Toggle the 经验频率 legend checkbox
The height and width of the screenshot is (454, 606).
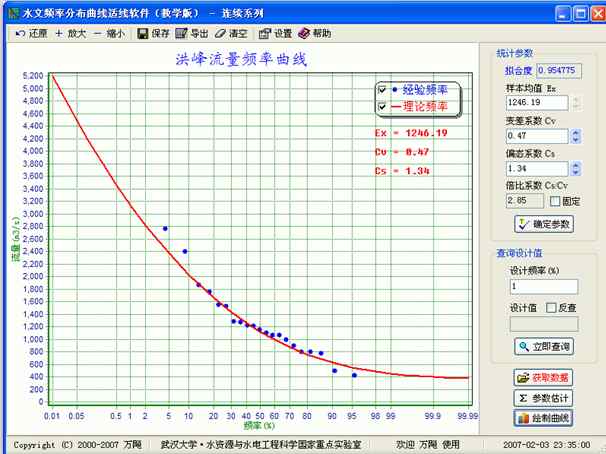(x=381, y=90)
